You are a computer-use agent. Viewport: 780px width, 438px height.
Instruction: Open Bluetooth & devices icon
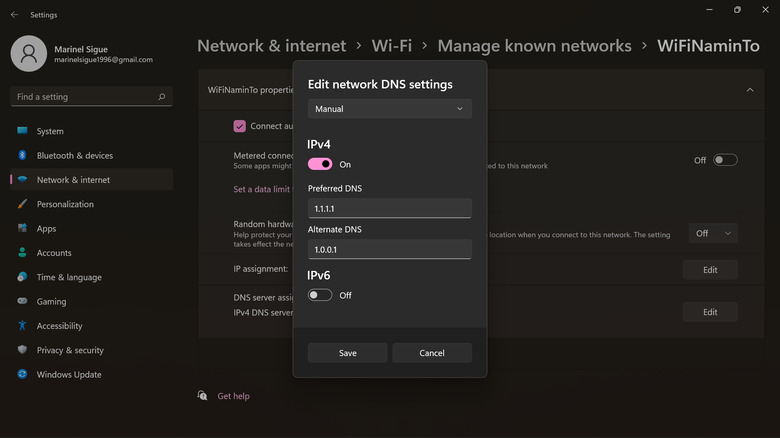[x=22, y=156]
